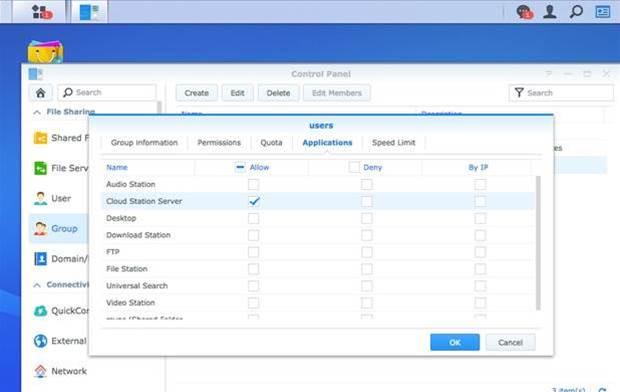
Task: Cancel the users group dialog
Action: pyautogui.click(x=510, y=343)
